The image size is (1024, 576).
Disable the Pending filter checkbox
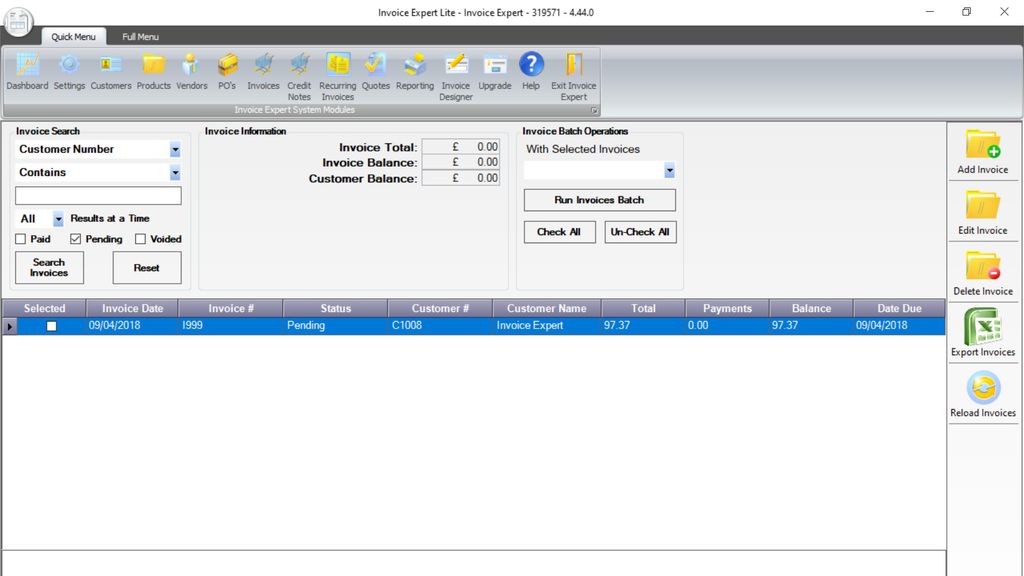[x=74, y=239]
